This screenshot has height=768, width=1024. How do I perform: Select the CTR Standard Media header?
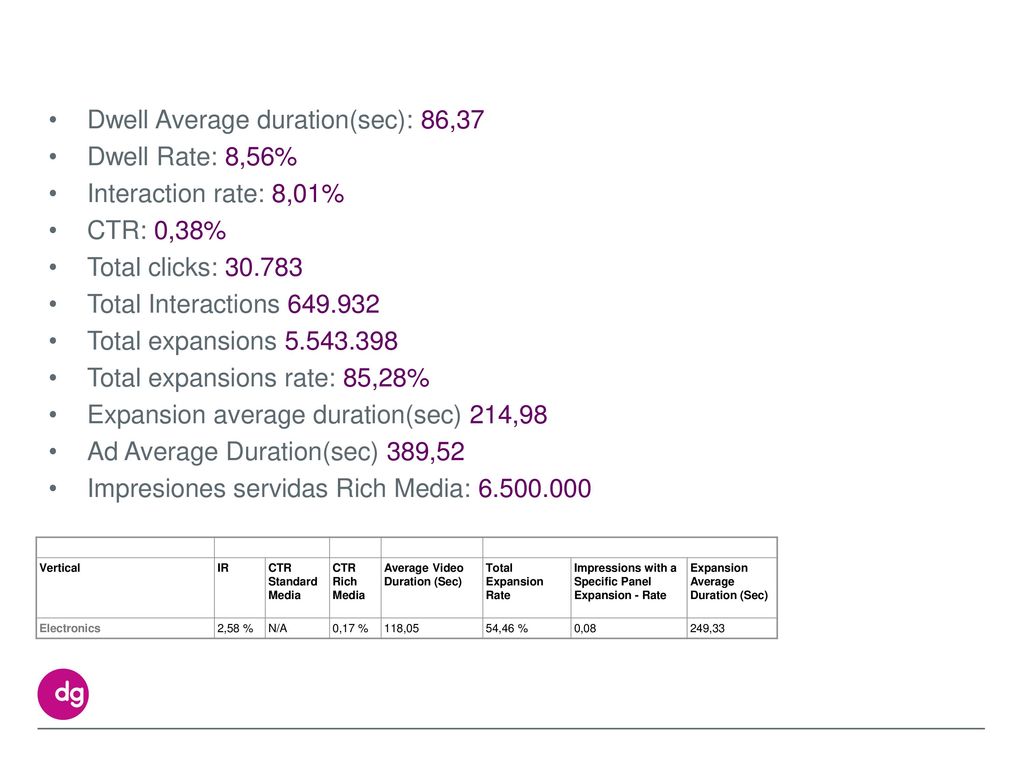point(293,581)
